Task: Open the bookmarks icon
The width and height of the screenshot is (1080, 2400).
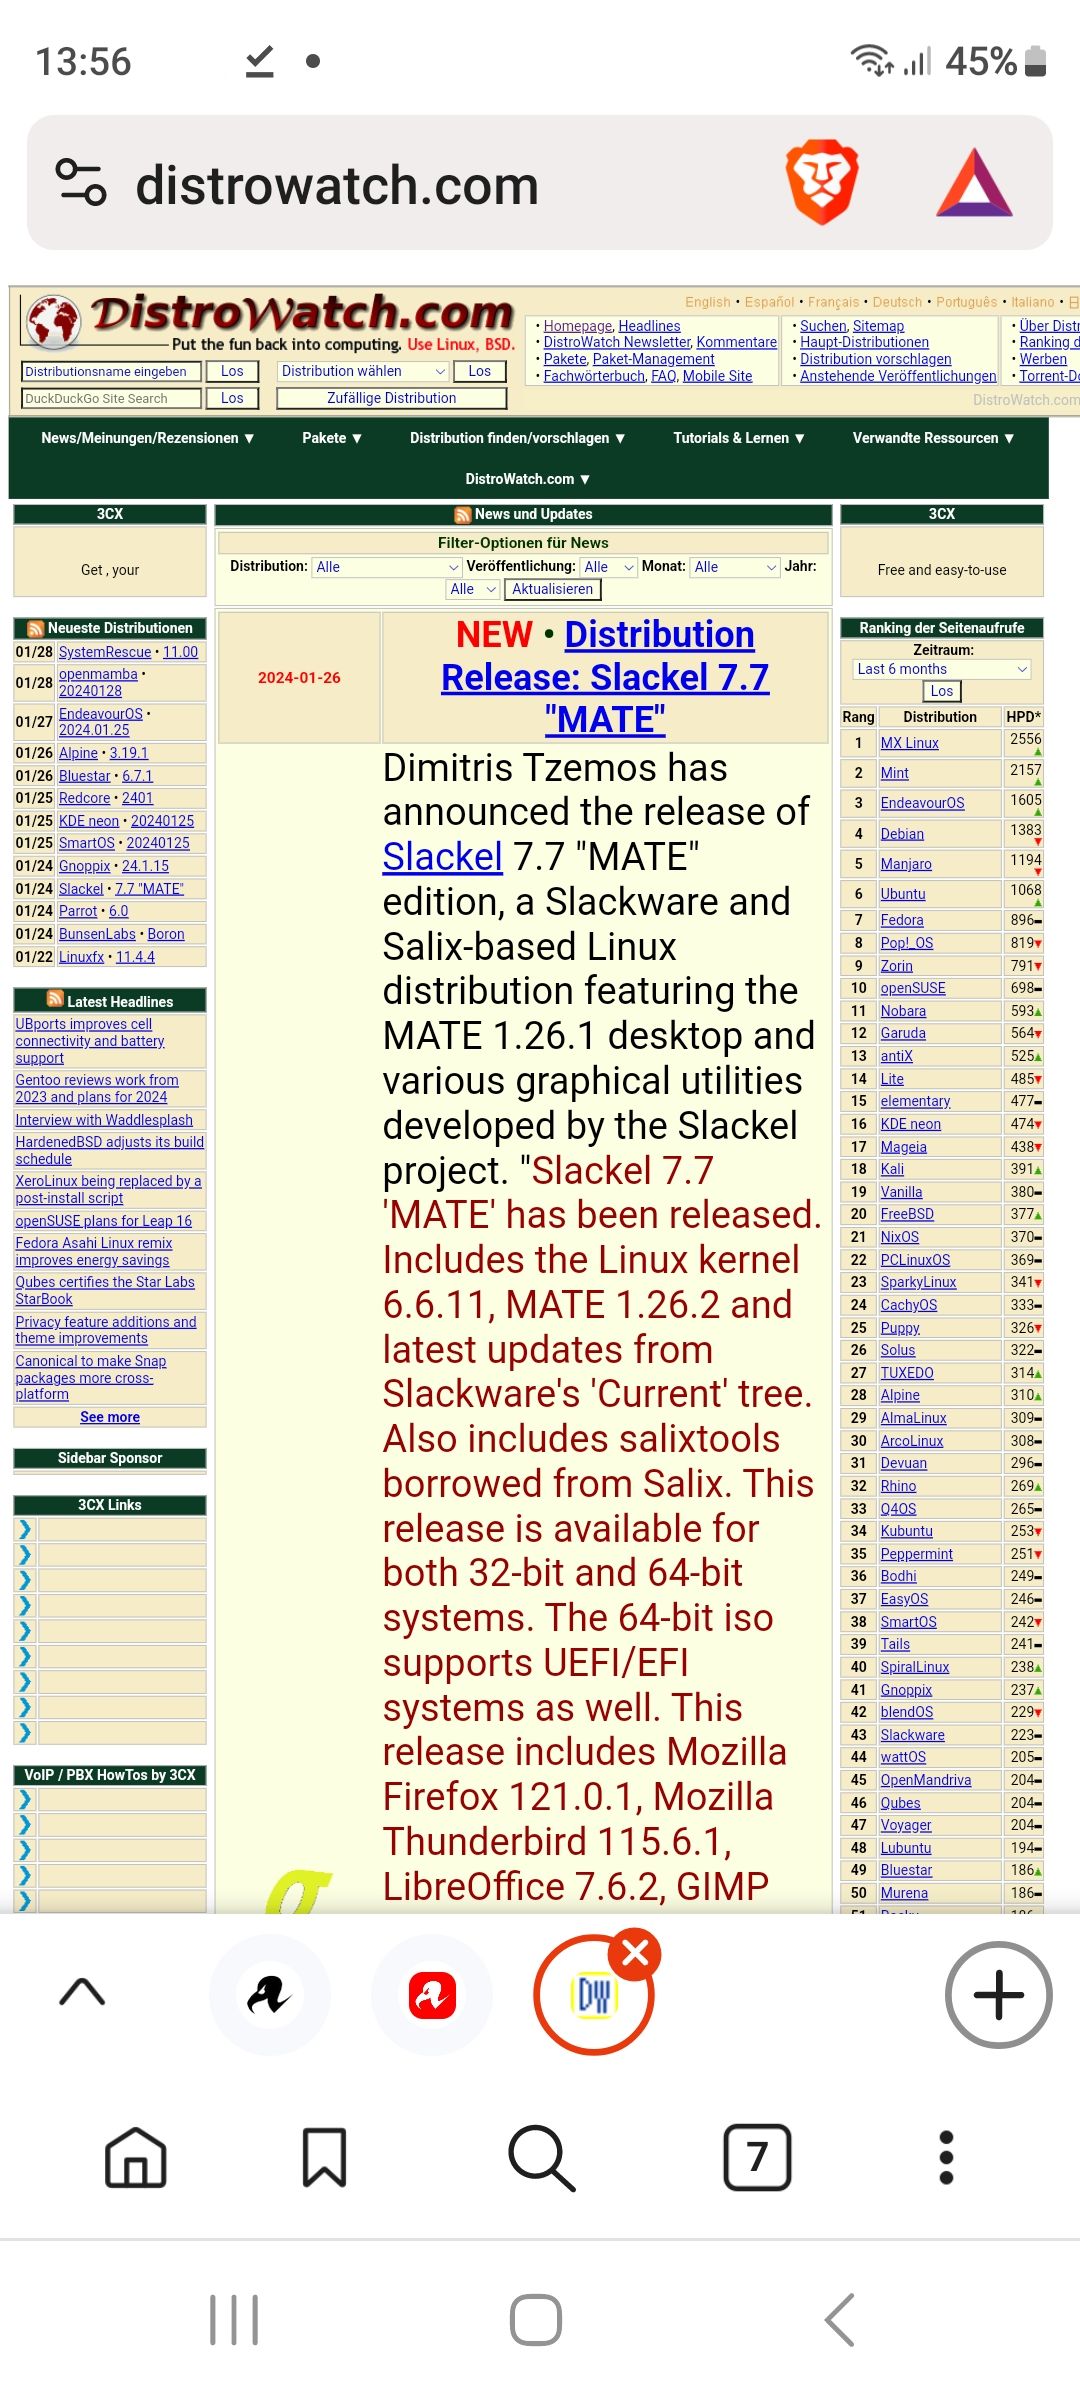Action: (324, 2158)
